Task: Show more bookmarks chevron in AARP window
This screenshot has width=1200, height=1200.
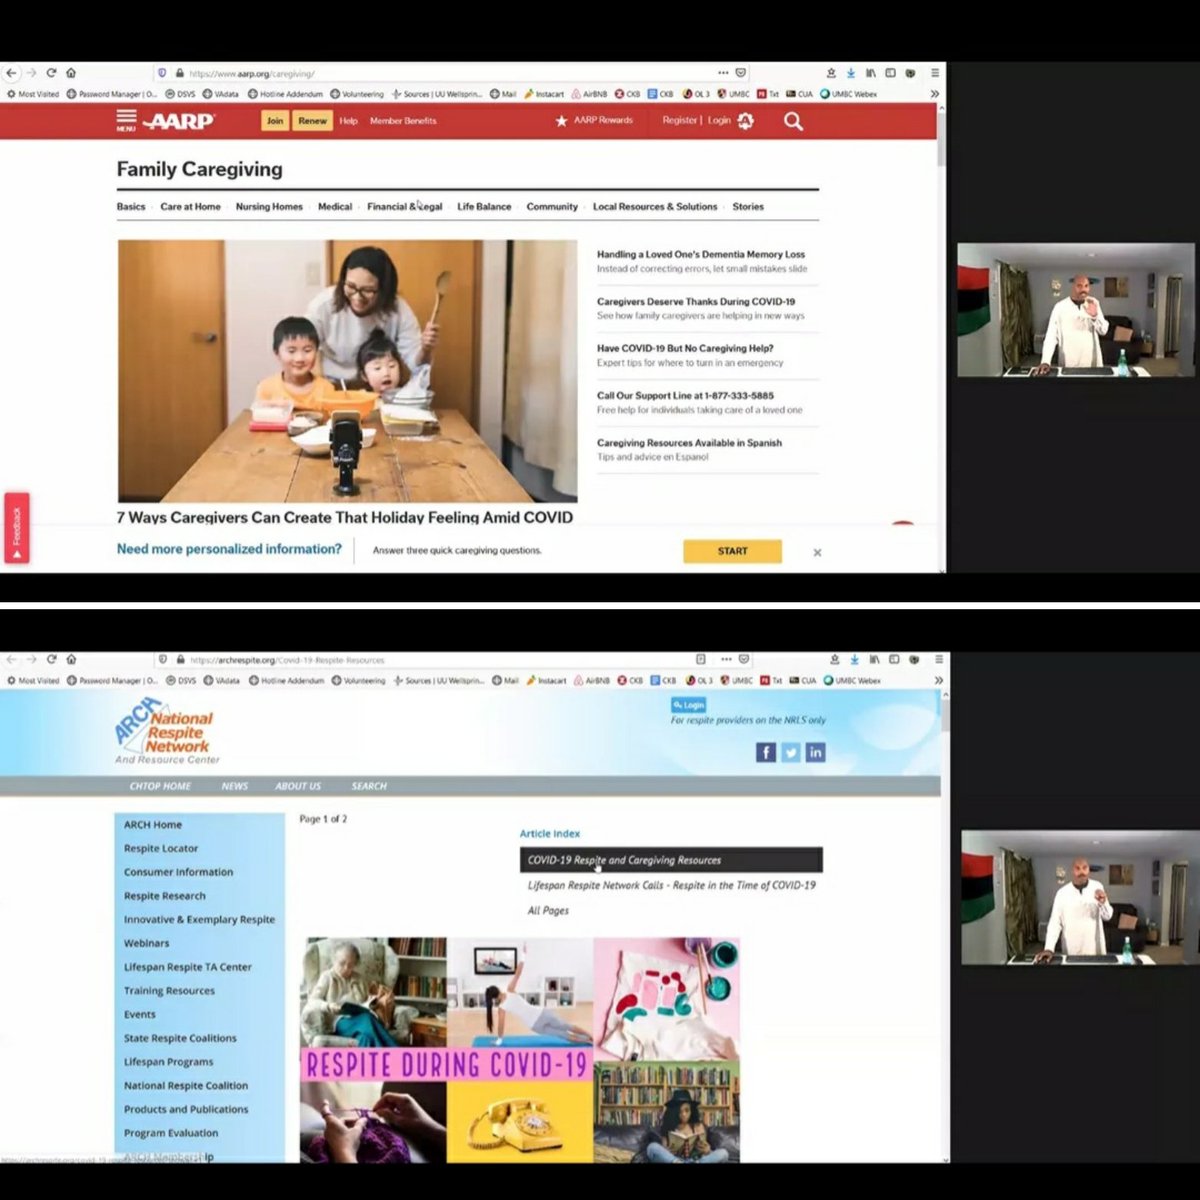Action: coord(935,94)
